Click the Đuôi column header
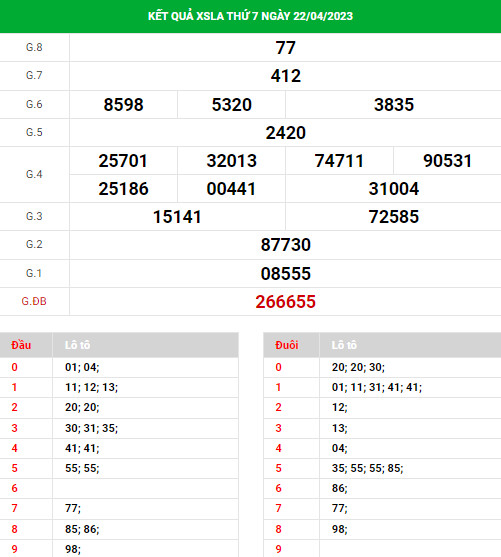 click(287, 345)
